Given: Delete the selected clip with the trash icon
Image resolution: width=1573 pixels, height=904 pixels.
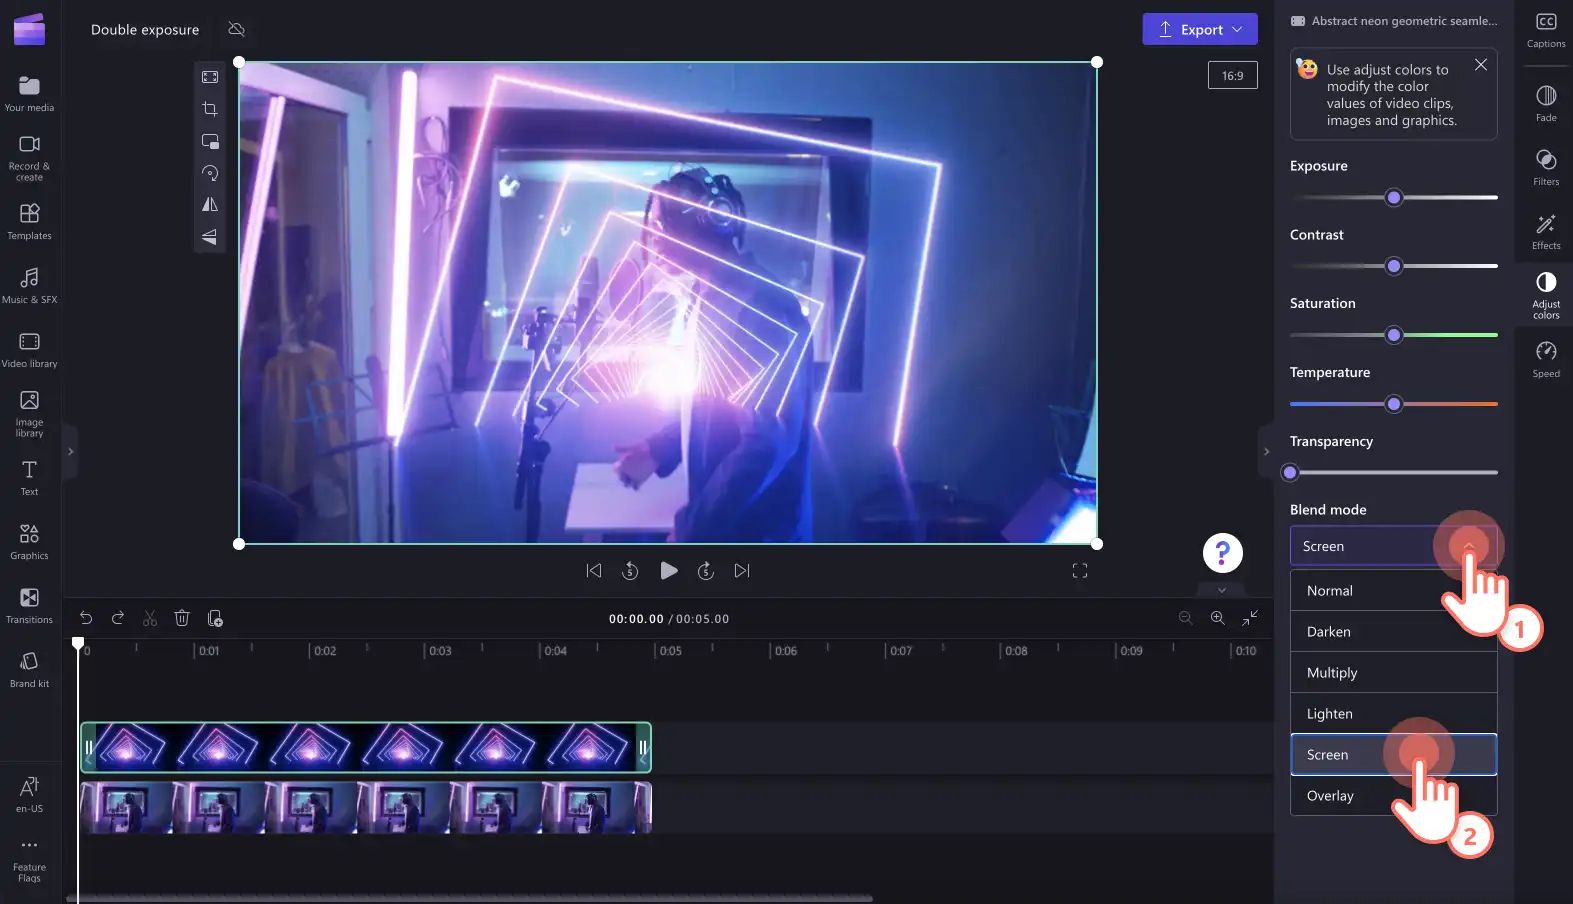Looking at the screenshot, I should 182,618.
